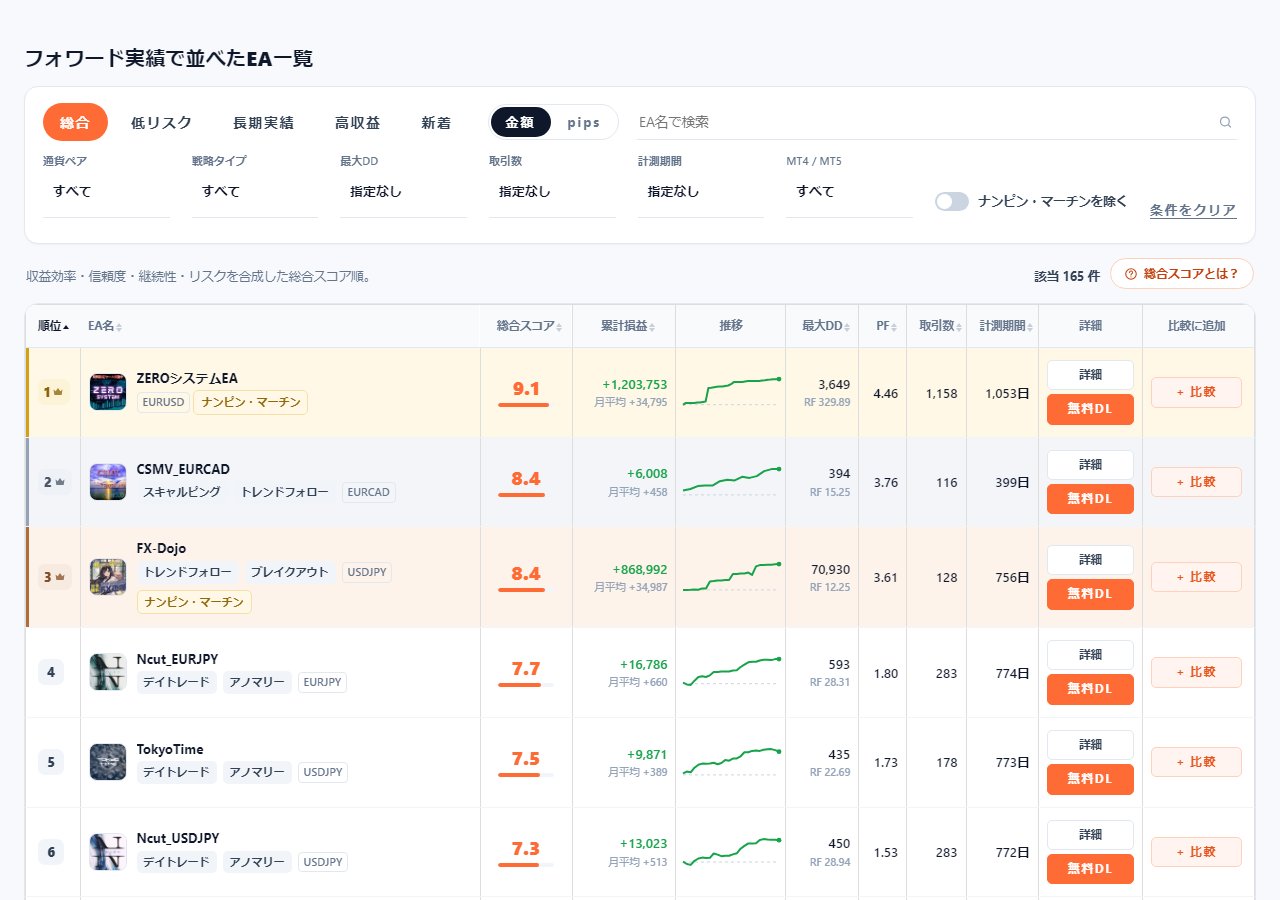
Task: Click TokyoTime logo icon
Action: click(x=108, y=762)
